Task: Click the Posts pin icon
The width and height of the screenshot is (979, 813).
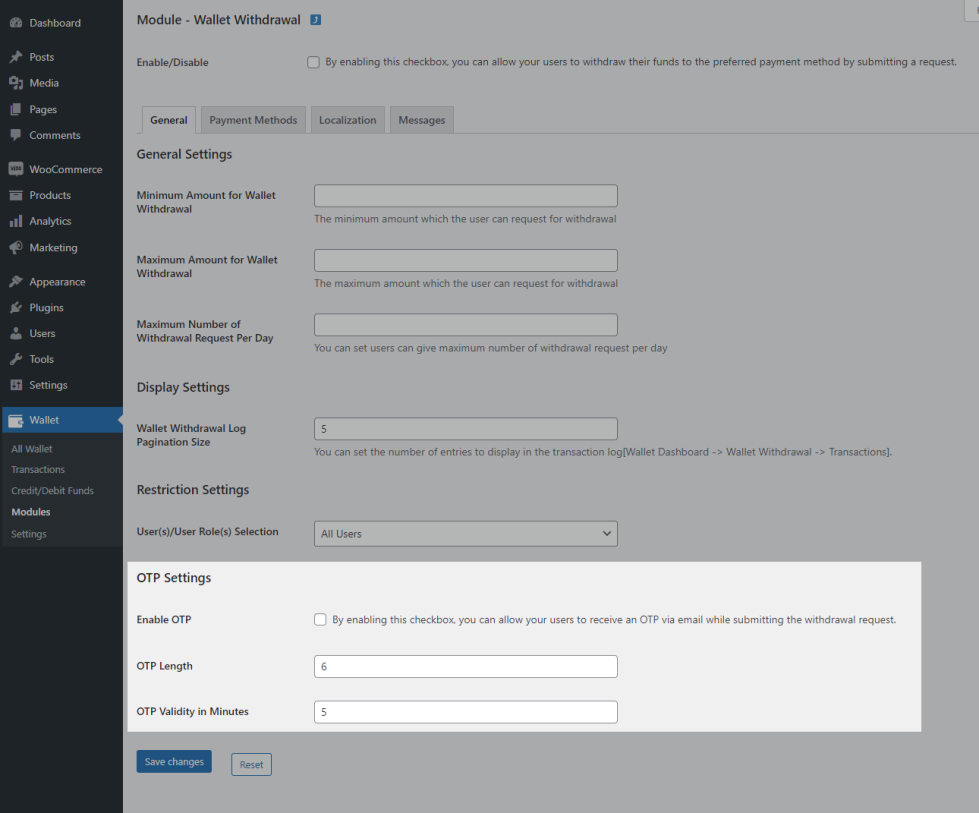Action: click(x=16, y=57)
